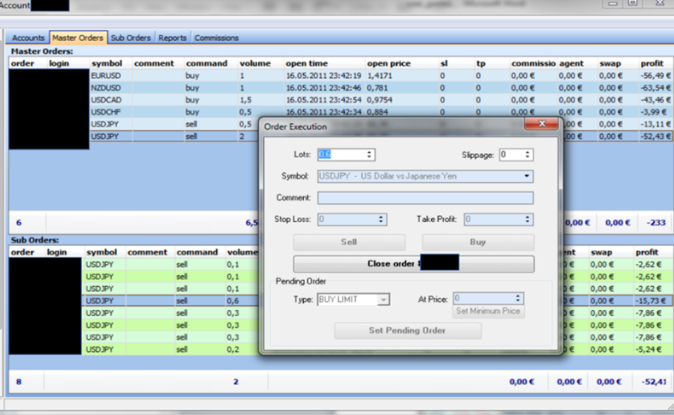Click the Buy button
Viewport: 674px width, 415px height.
pos(477,242)
